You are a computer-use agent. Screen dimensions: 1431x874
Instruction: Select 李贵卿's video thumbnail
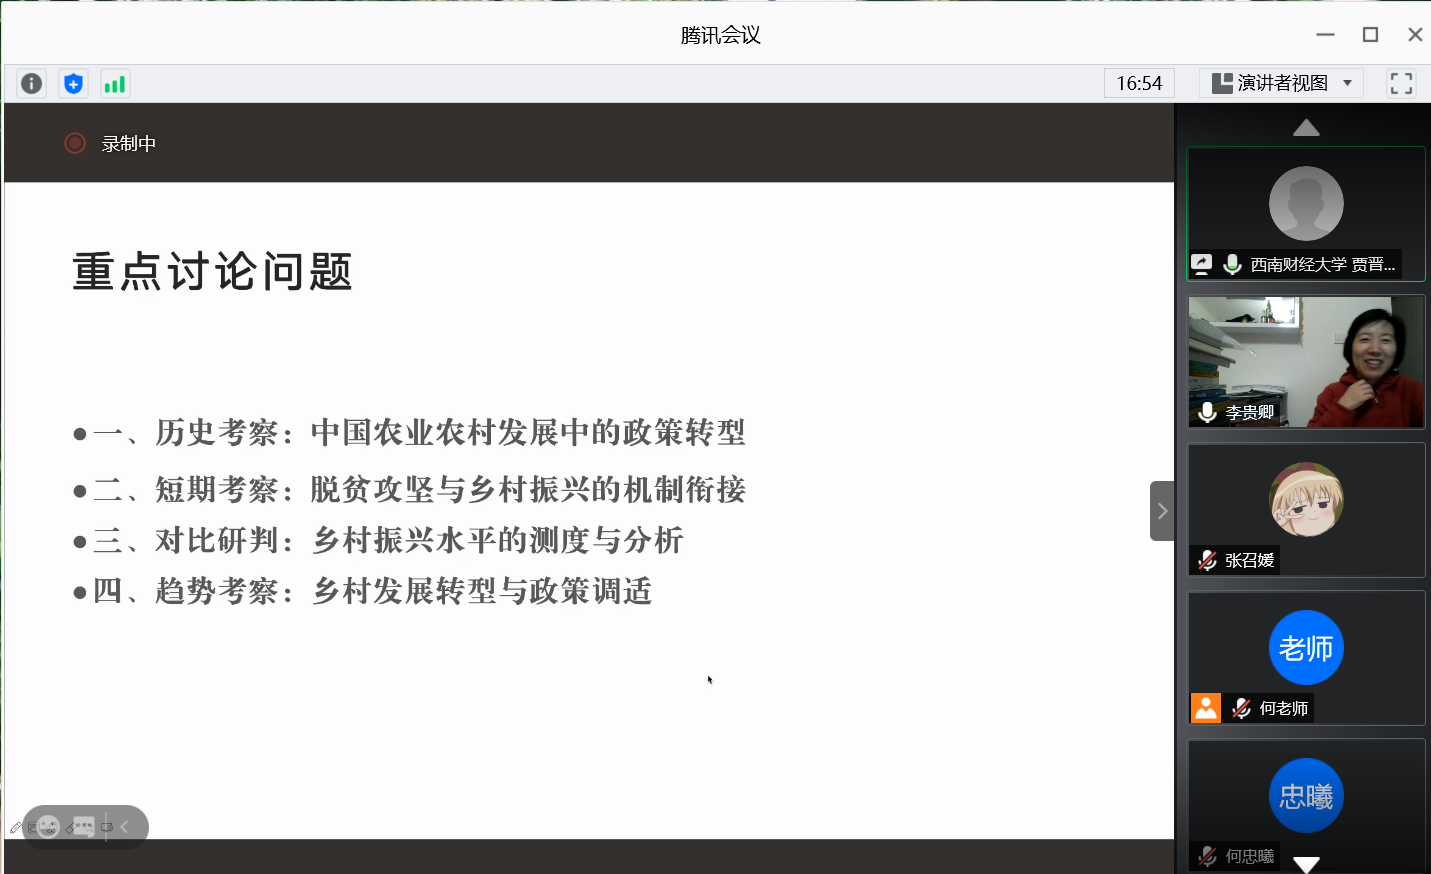click(x=1306, y=361)
